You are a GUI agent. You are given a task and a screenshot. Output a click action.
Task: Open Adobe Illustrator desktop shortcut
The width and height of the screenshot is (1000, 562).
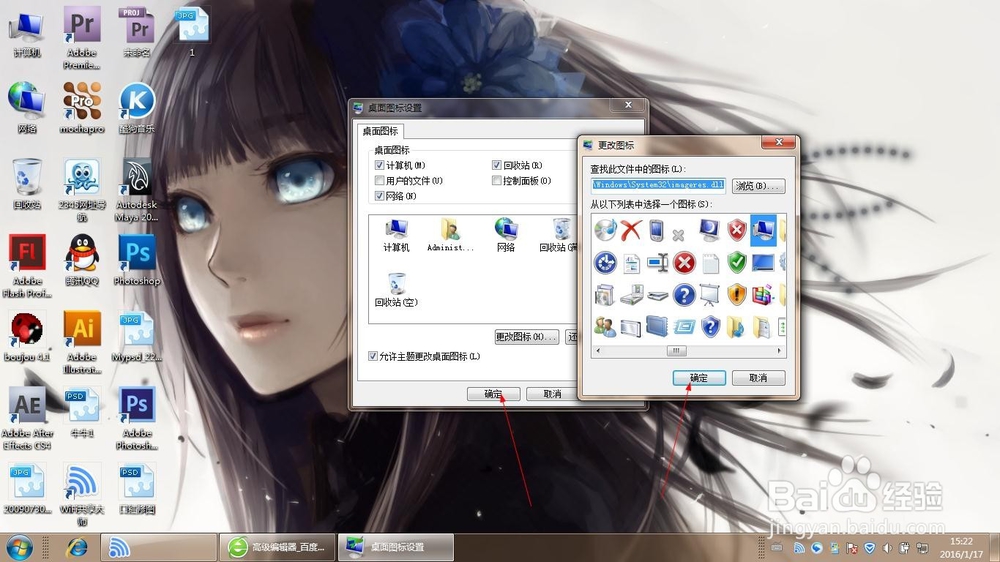[82, 343]
